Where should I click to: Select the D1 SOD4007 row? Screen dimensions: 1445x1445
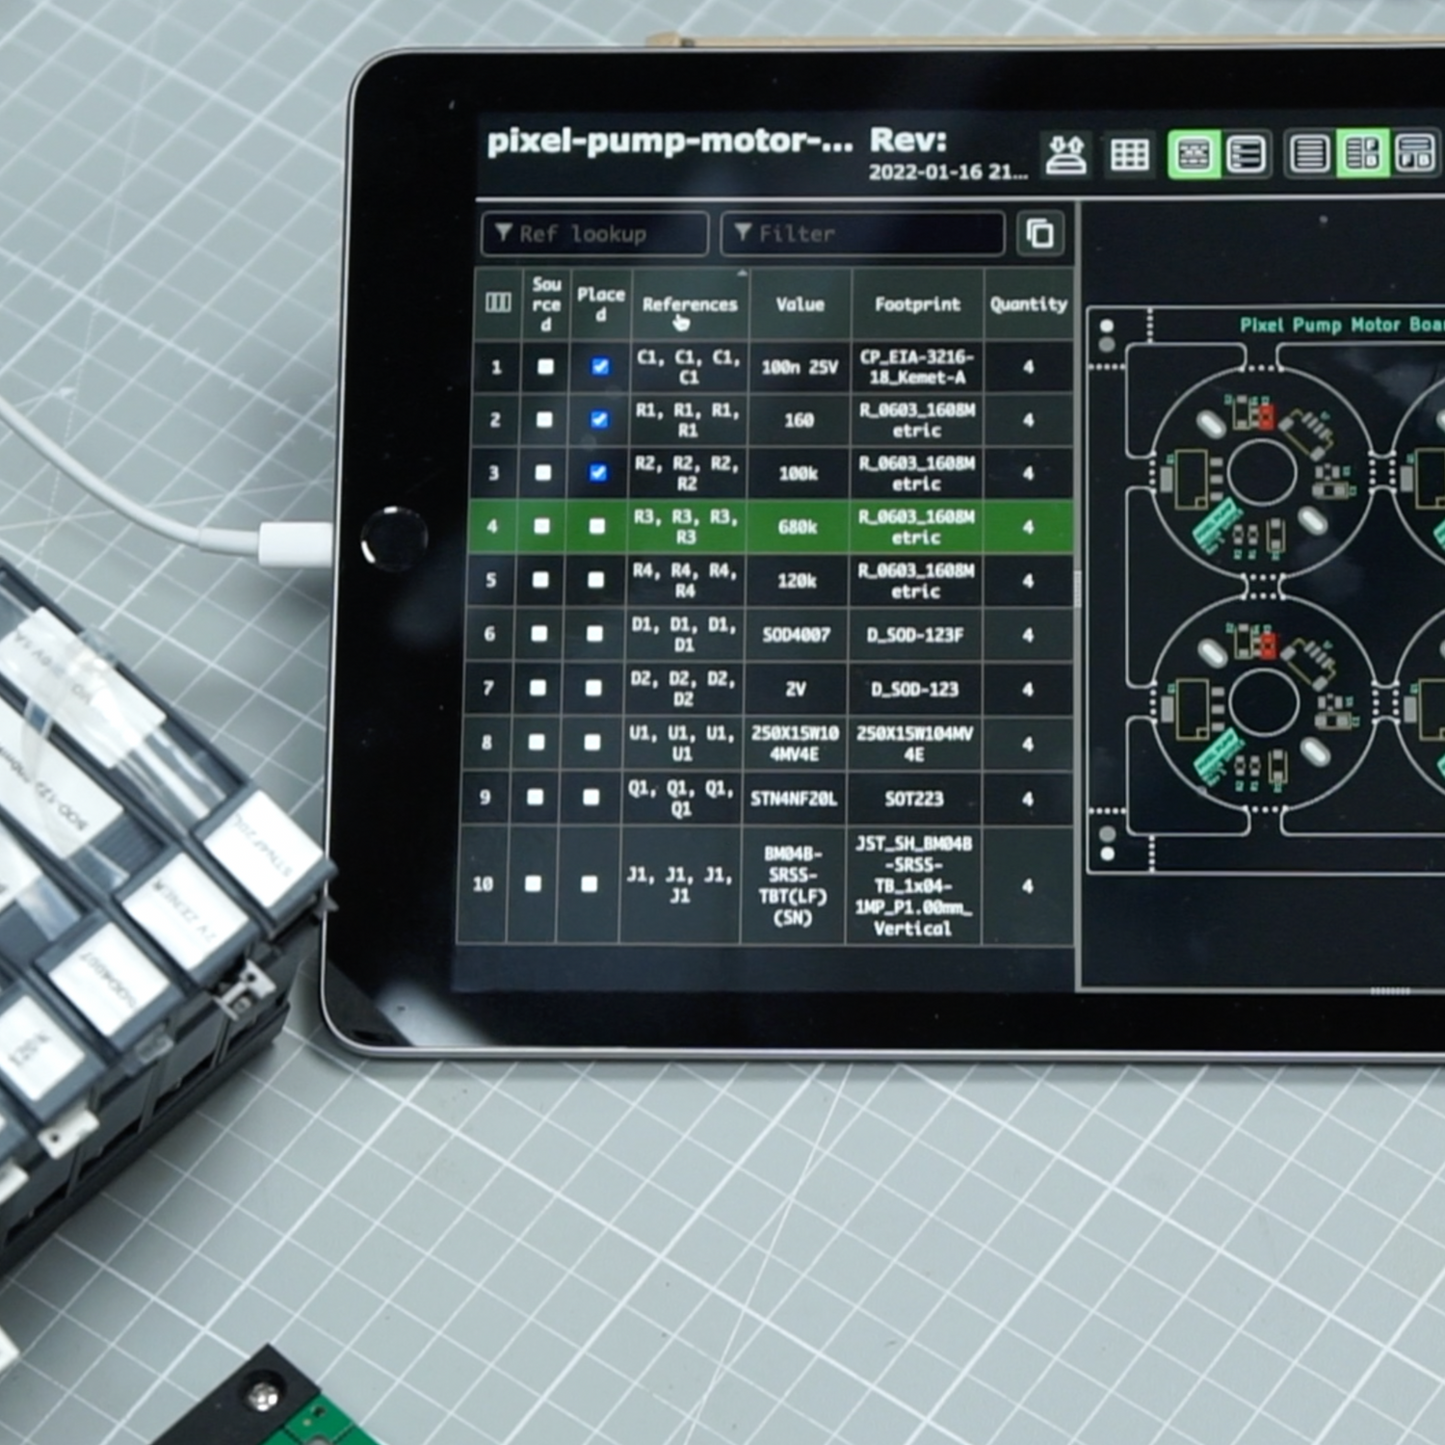pos(796,634)
